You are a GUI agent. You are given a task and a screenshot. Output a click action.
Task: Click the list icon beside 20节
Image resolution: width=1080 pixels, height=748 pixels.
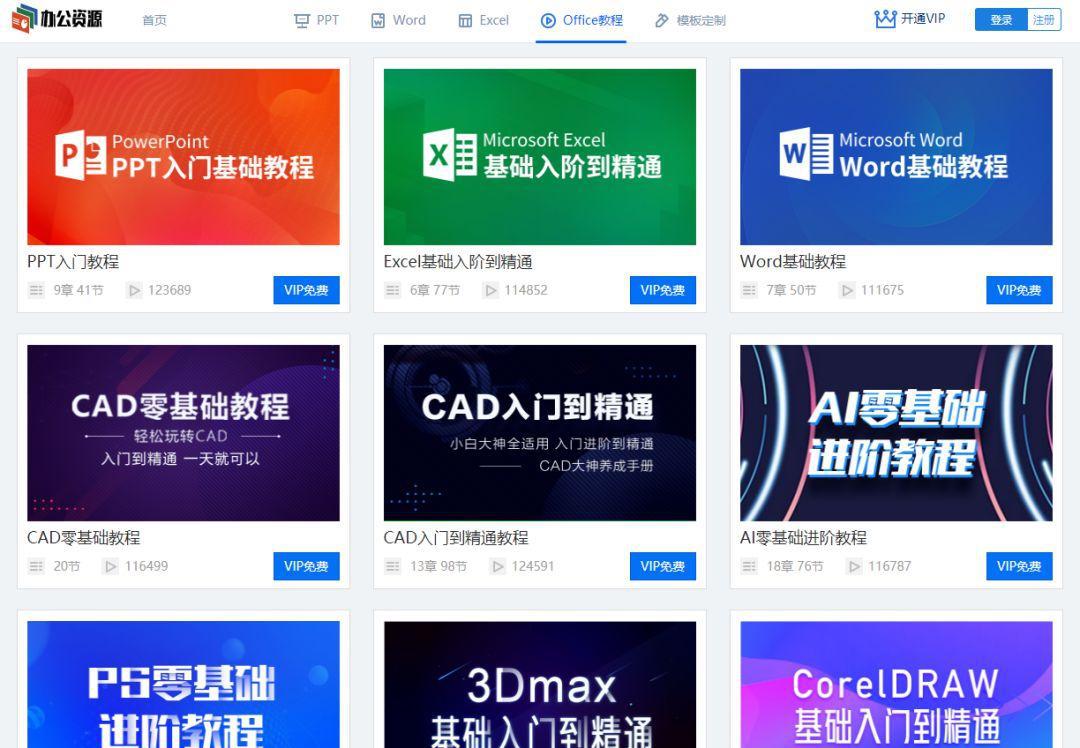tap(37, 567)
